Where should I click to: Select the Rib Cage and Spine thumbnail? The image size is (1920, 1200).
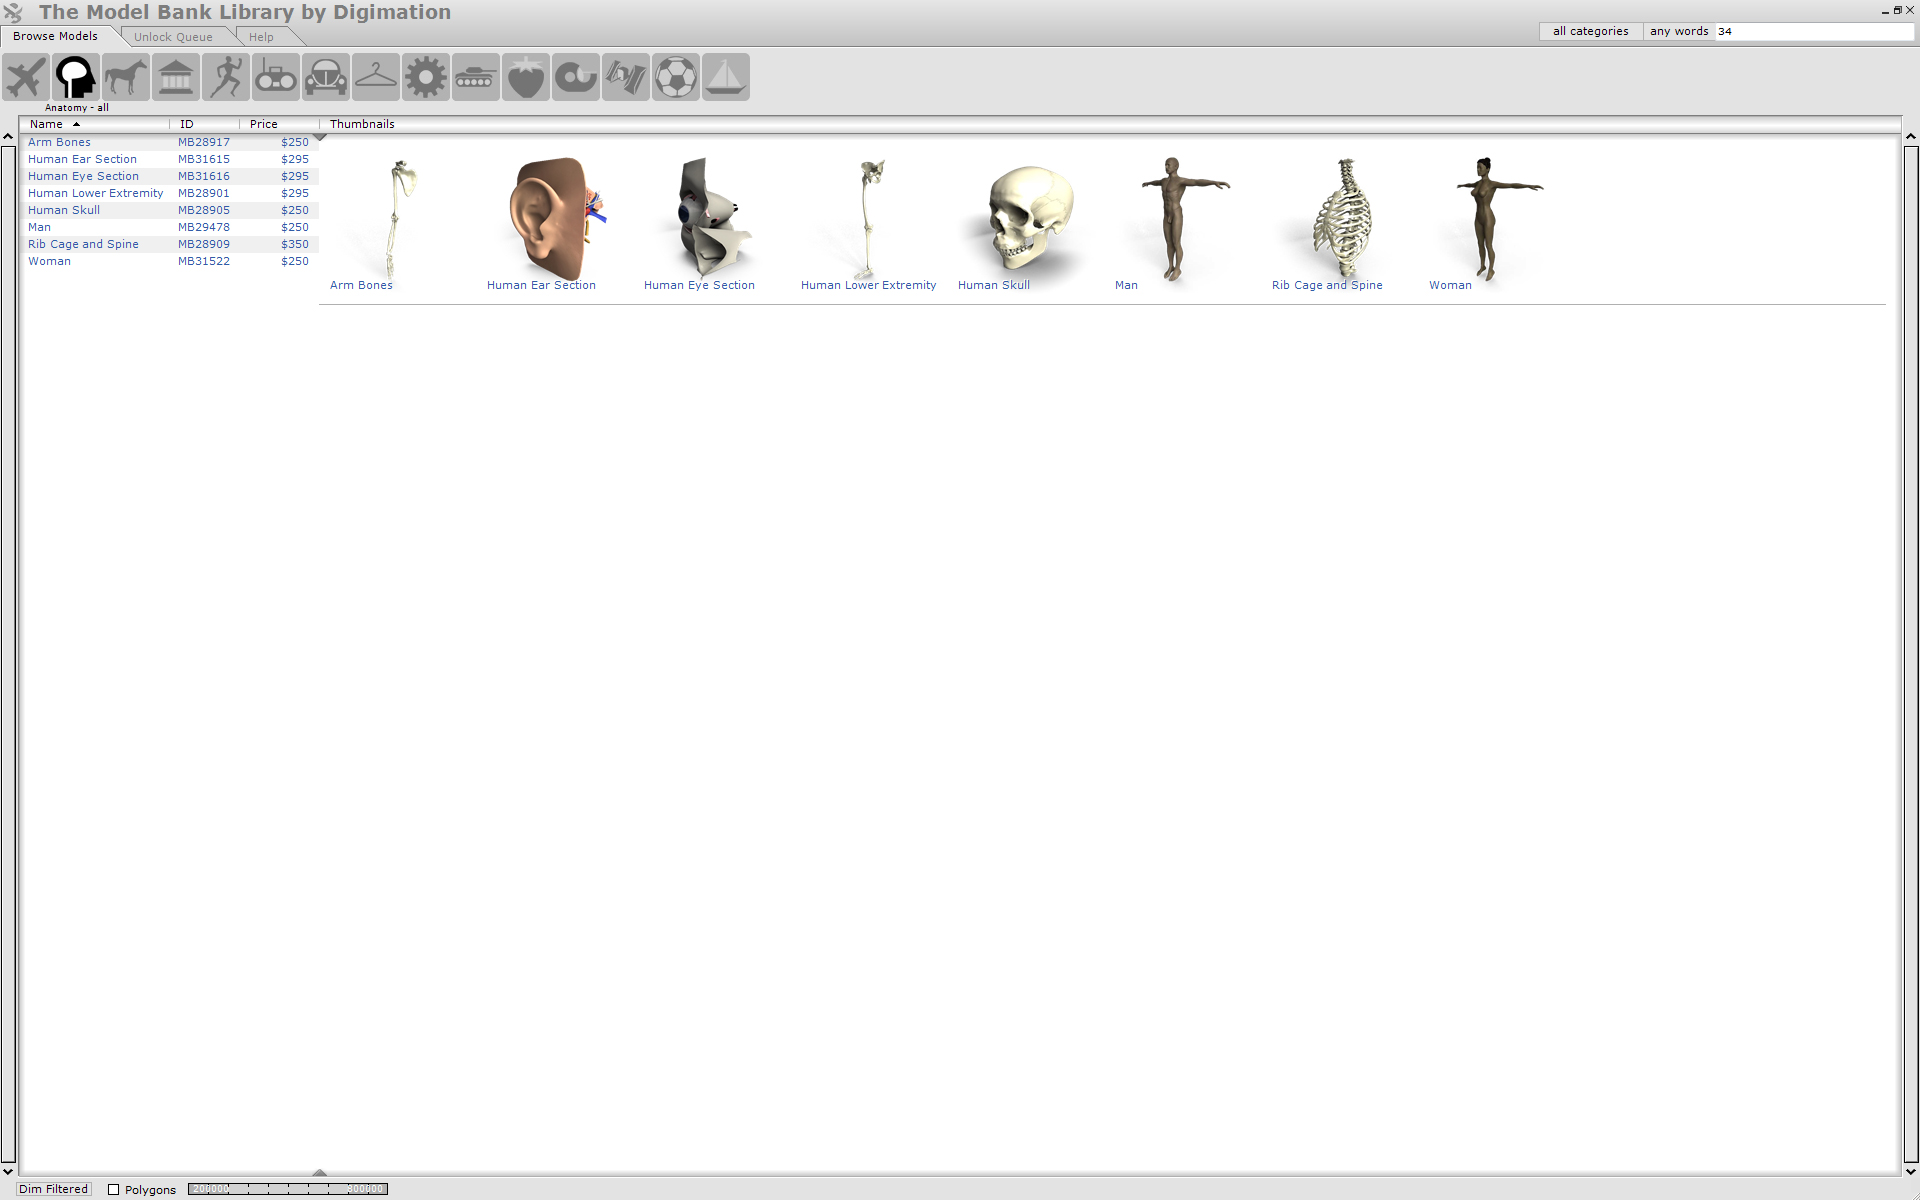pyautogui.click(x=1343, y=218)
